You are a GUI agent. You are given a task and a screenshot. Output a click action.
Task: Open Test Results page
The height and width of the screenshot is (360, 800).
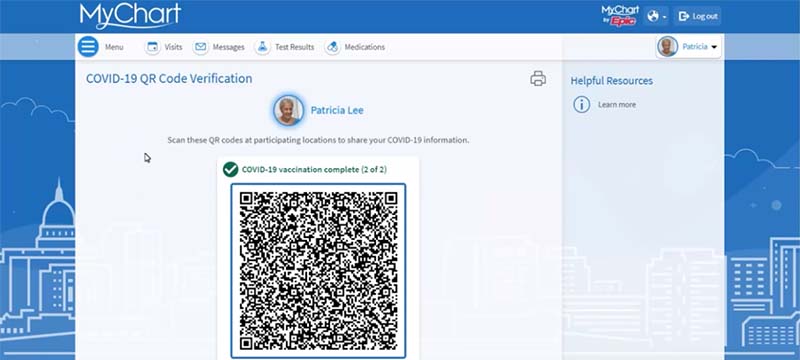point(294,47)
